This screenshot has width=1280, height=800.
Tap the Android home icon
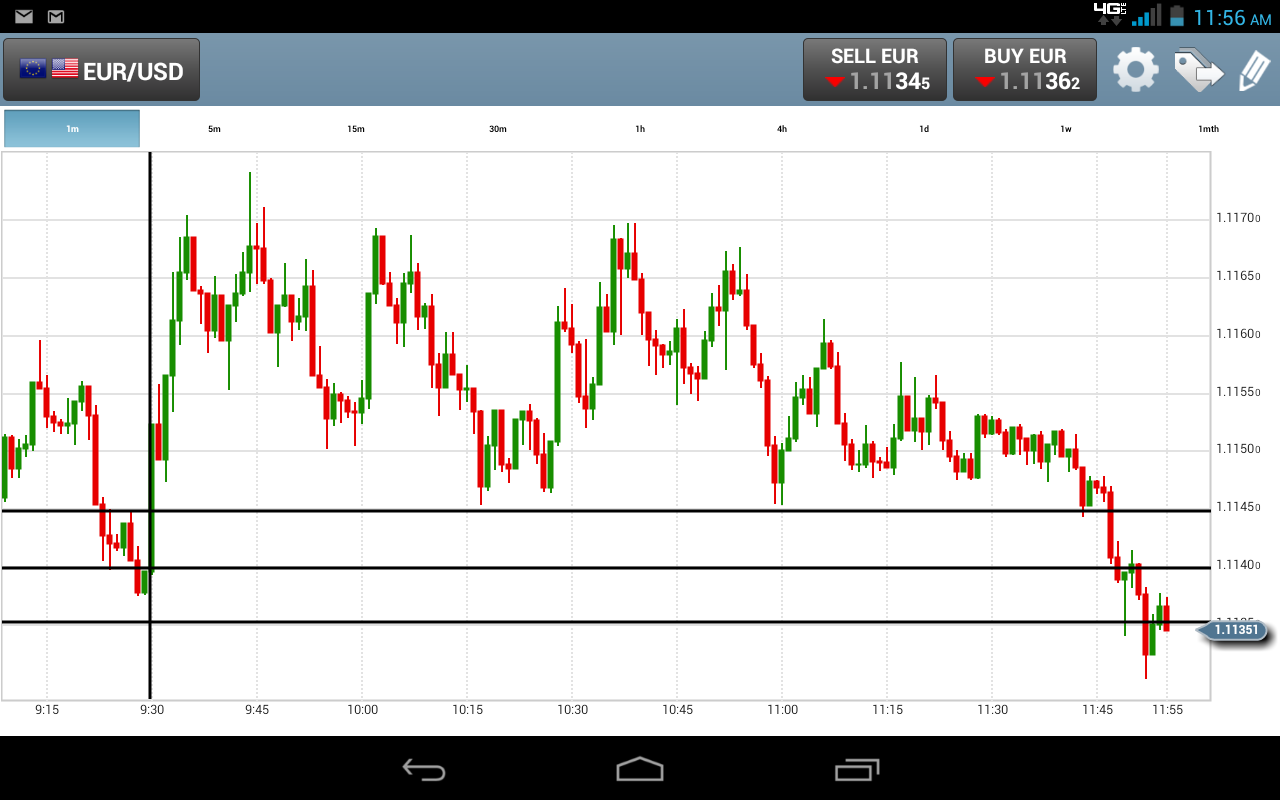640,769
